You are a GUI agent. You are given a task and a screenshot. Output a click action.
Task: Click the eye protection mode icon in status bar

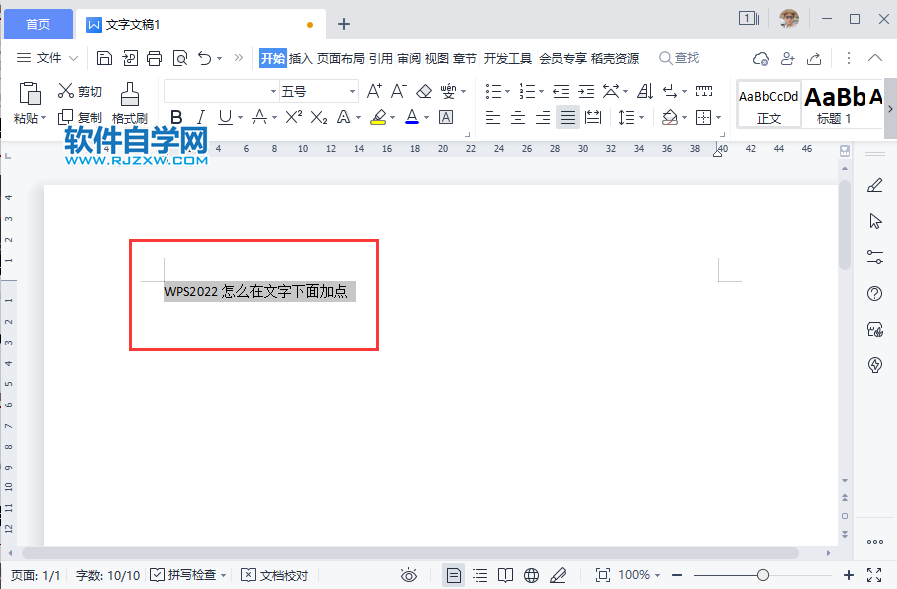tap(409, 575)
